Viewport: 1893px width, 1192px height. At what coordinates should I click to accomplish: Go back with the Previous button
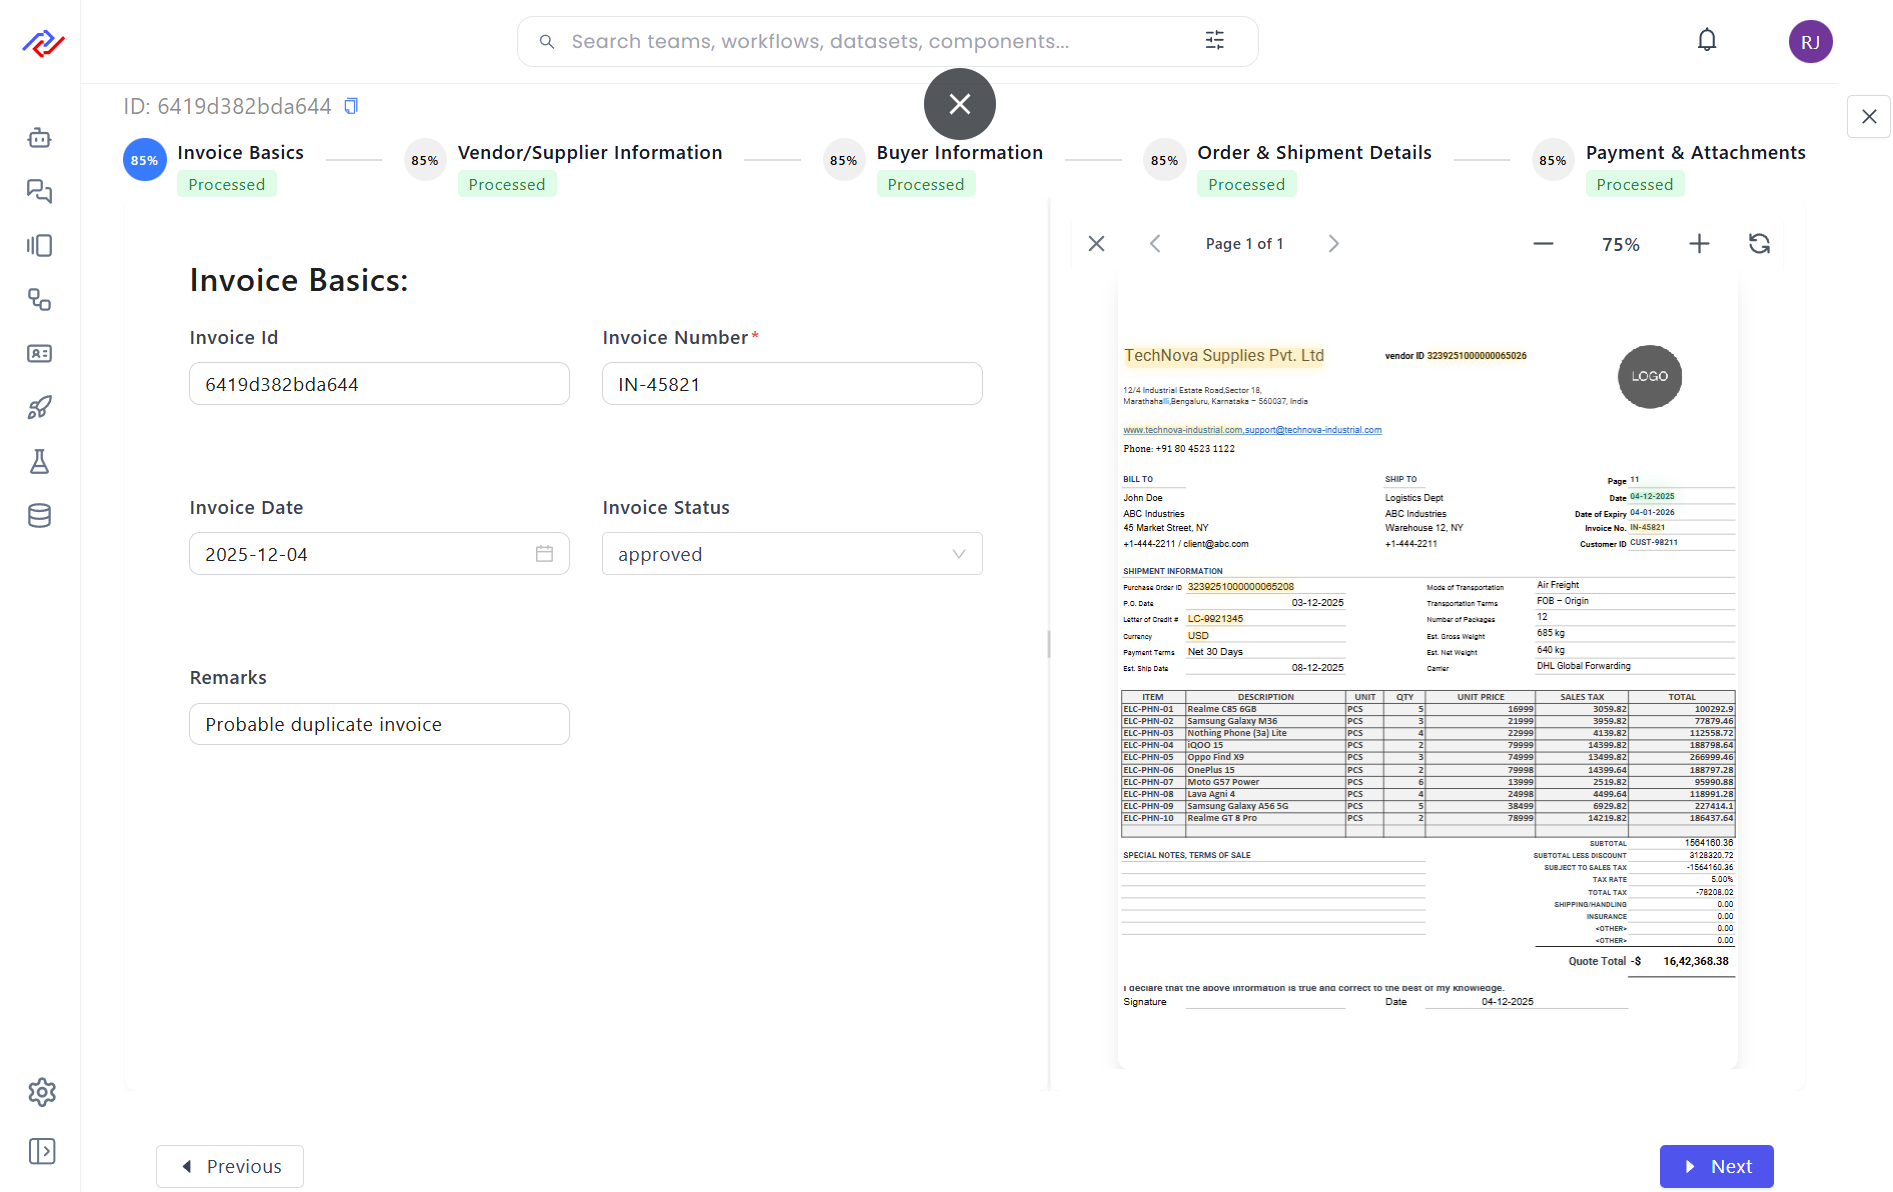[x=229, y=1166]
